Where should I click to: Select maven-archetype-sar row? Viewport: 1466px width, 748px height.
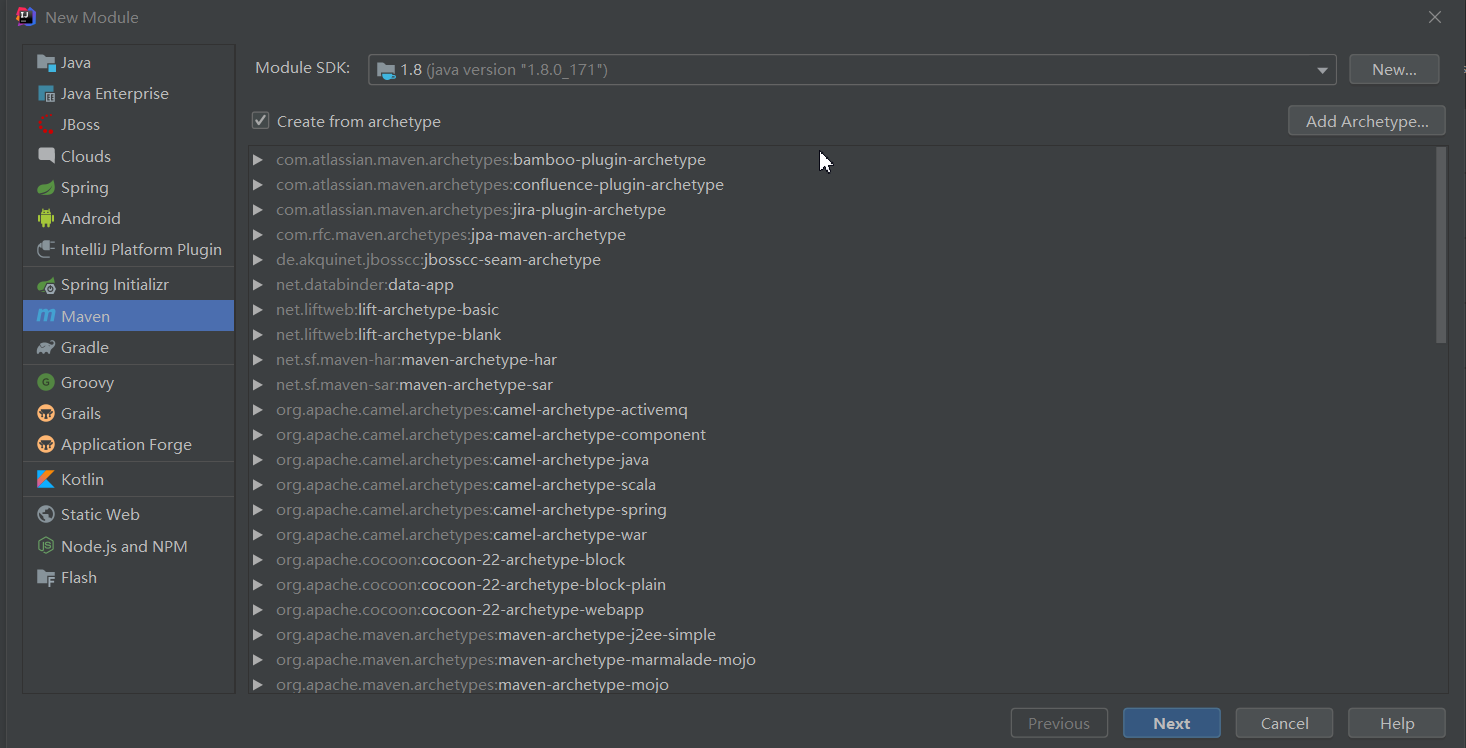[842, 385]
